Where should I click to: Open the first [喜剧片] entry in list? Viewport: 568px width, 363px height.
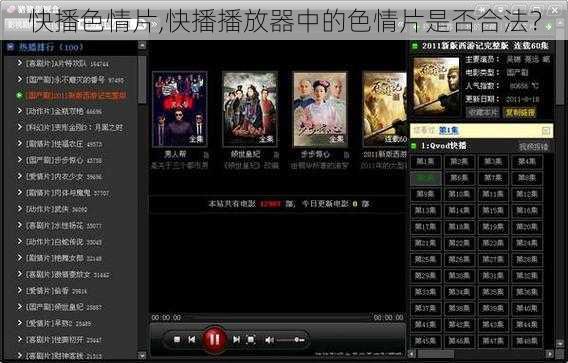click(67, 63)
